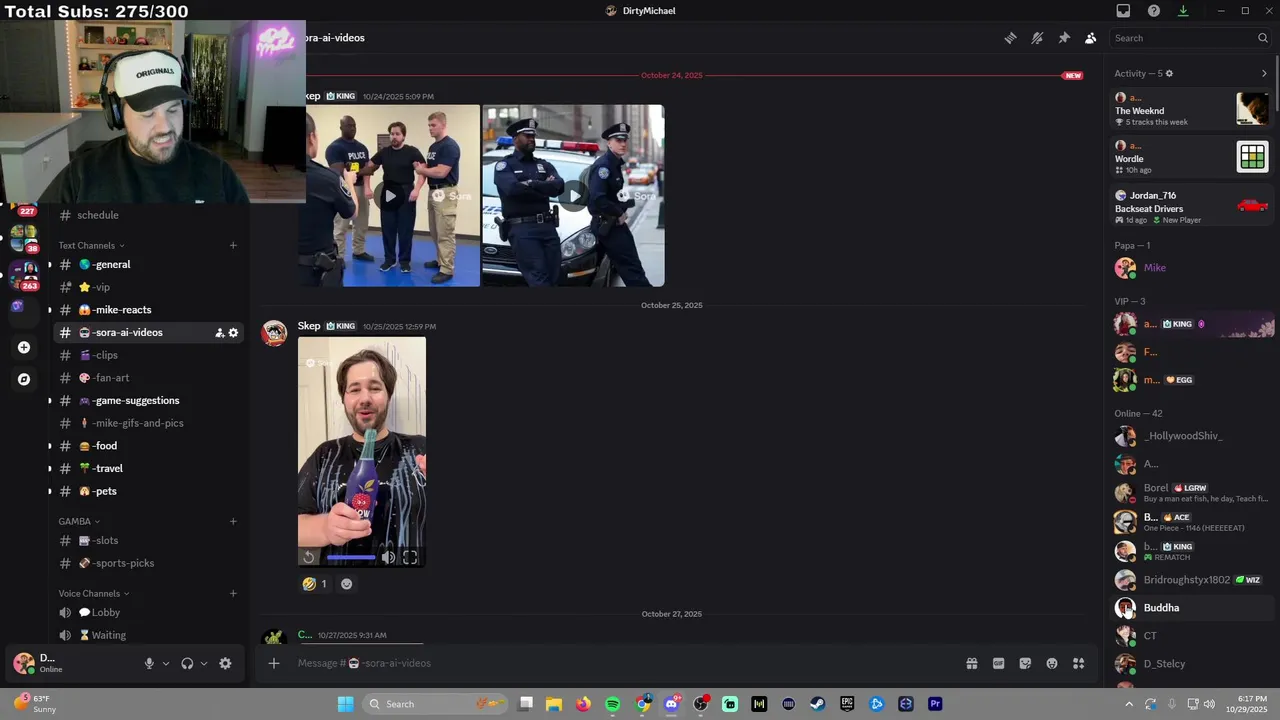This screenshot has width=1280, height=720.
Task: Open Backseat Drivers activity card
Action: (x=1192, y=207)
